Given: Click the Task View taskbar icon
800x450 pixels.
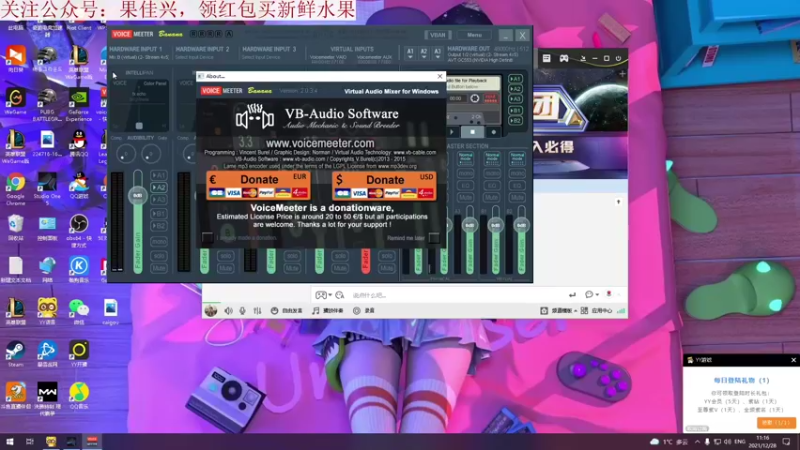Looking at the screenshot, I should (x=30, y=441).
